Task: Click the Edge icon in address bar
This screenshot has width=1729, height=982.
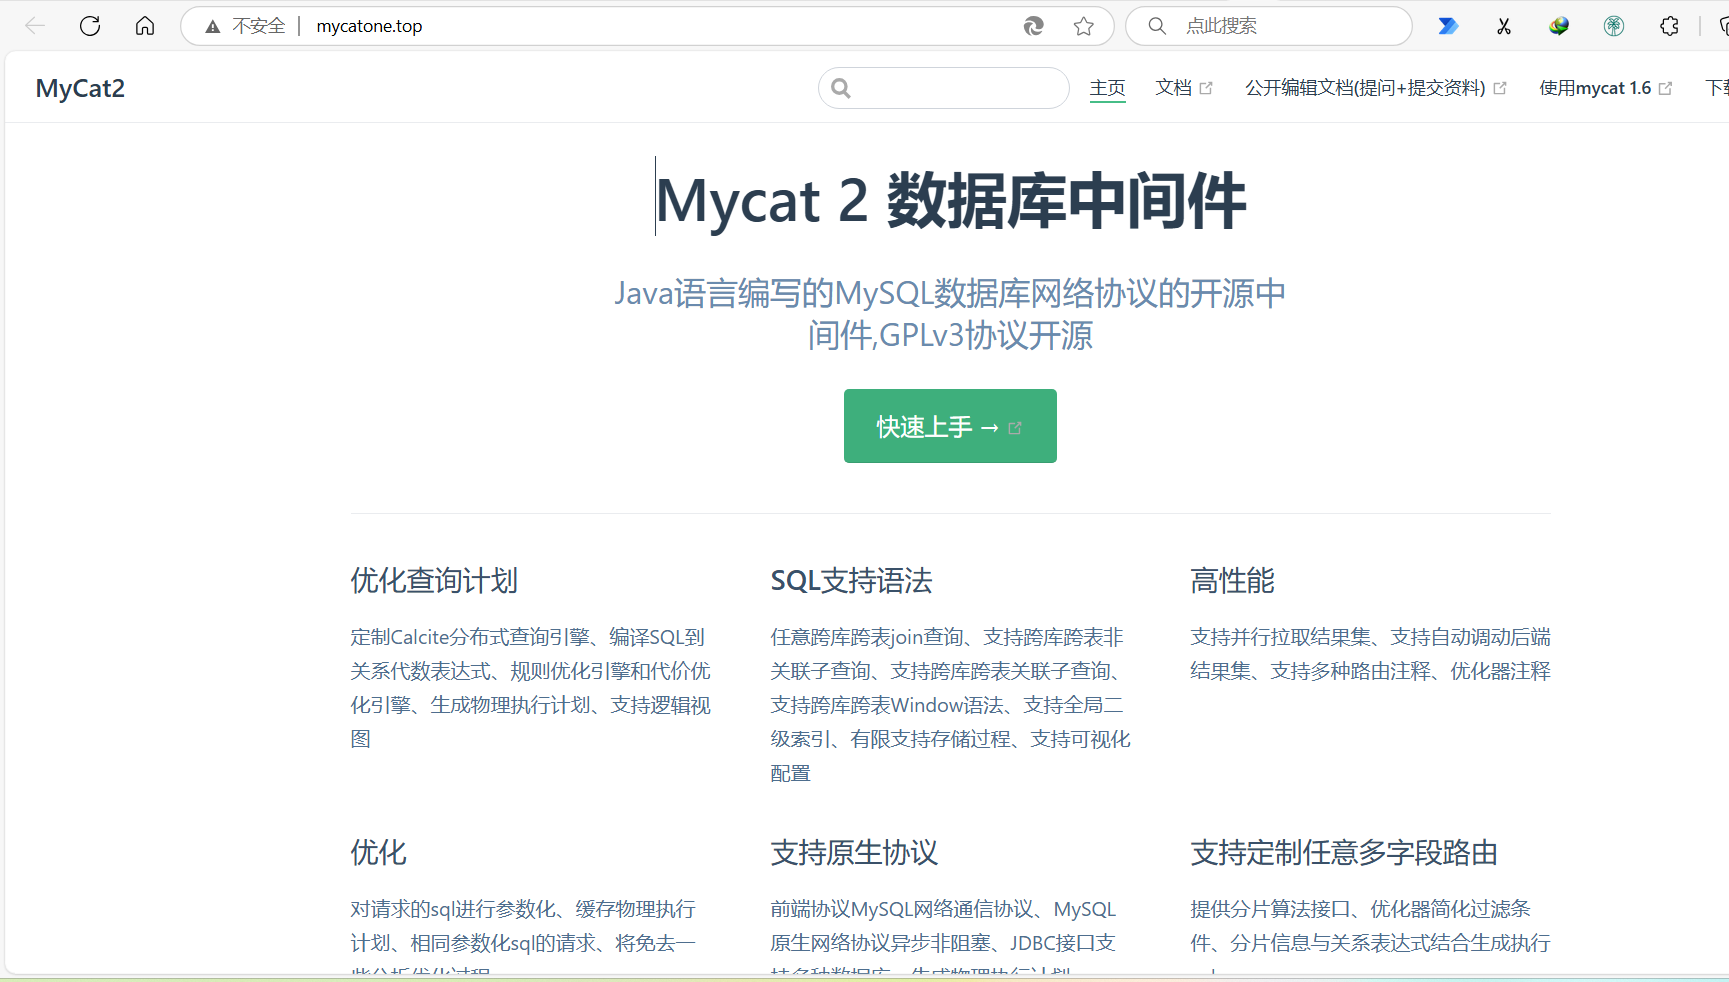Action: (x=1034, y=26)
